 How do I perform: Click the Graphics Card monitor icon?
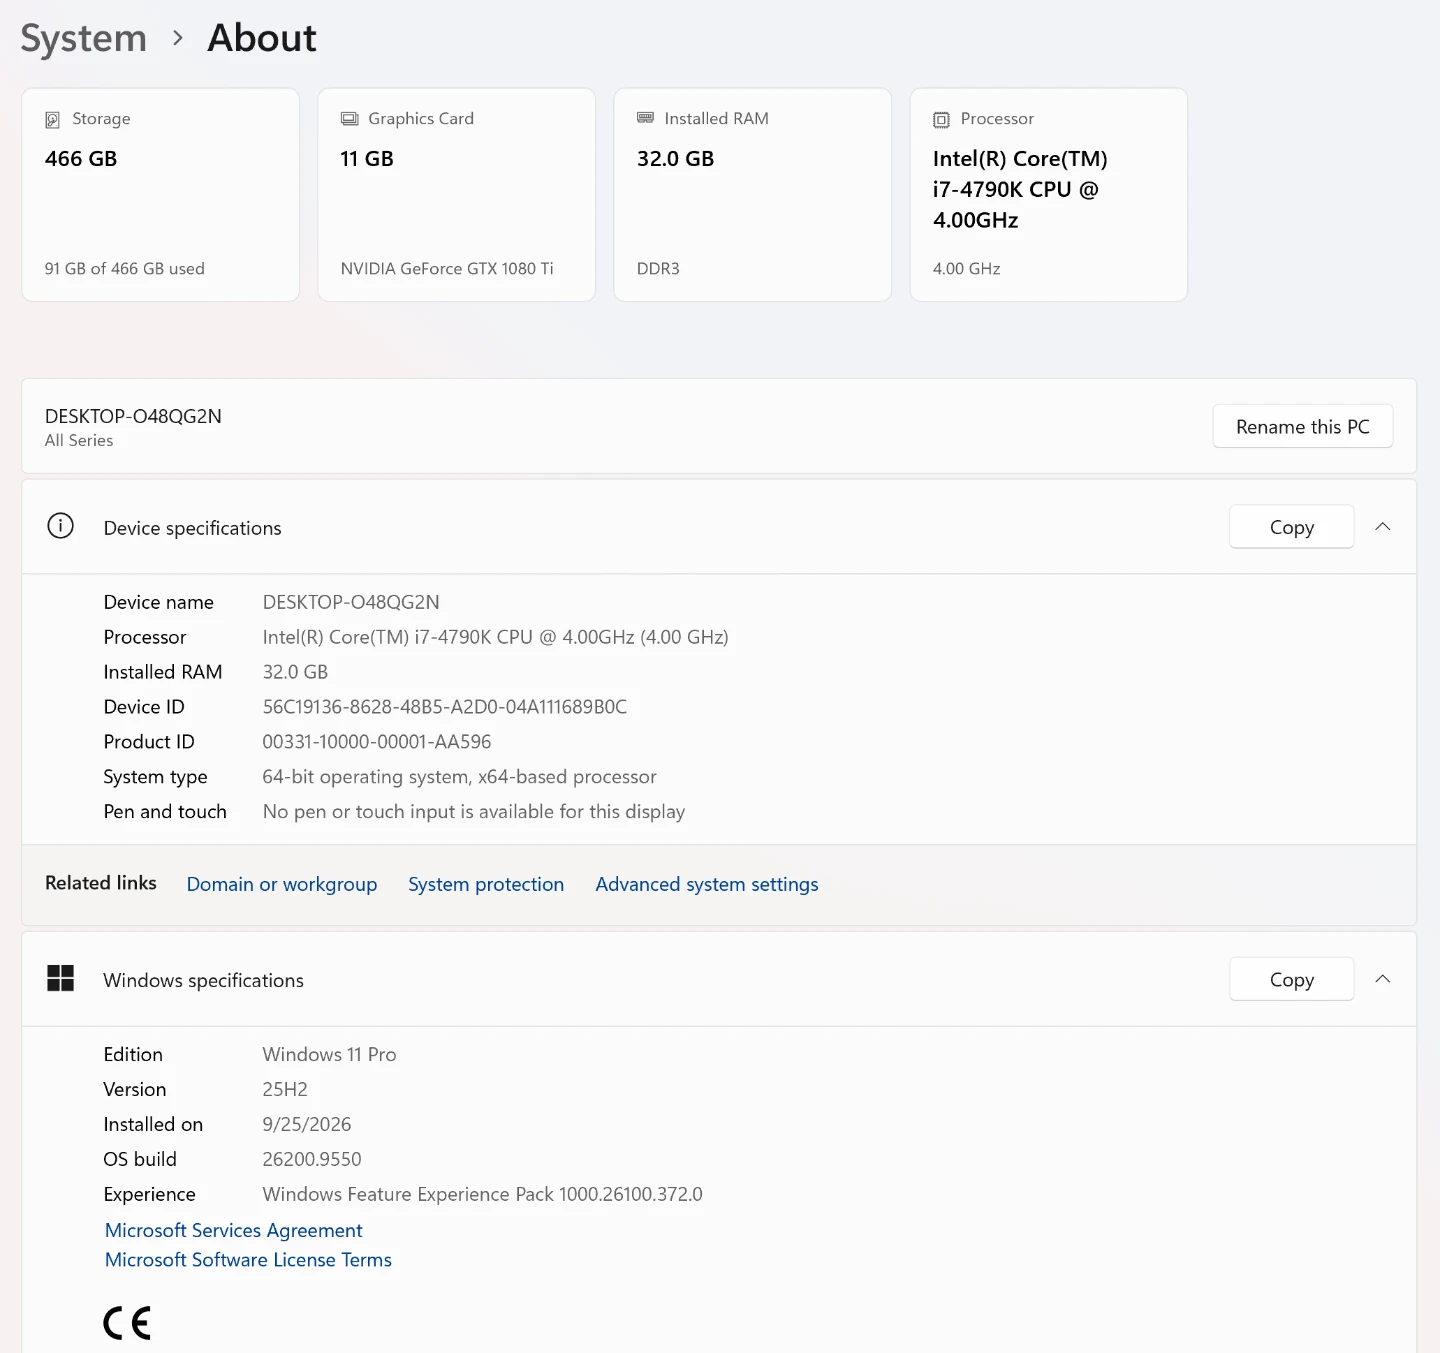[x=349, y=119]
